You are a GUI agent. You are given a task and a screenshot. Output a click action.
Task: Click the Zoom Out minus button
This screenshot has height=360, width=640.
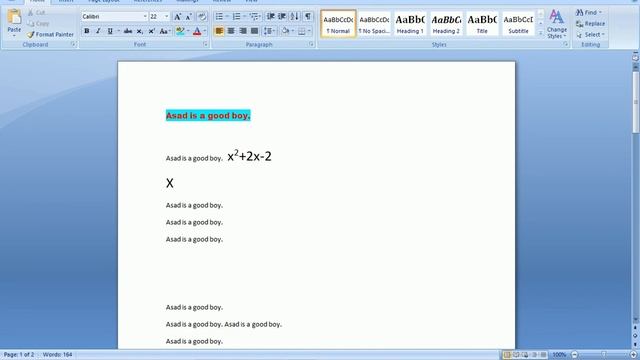(575, 355)
